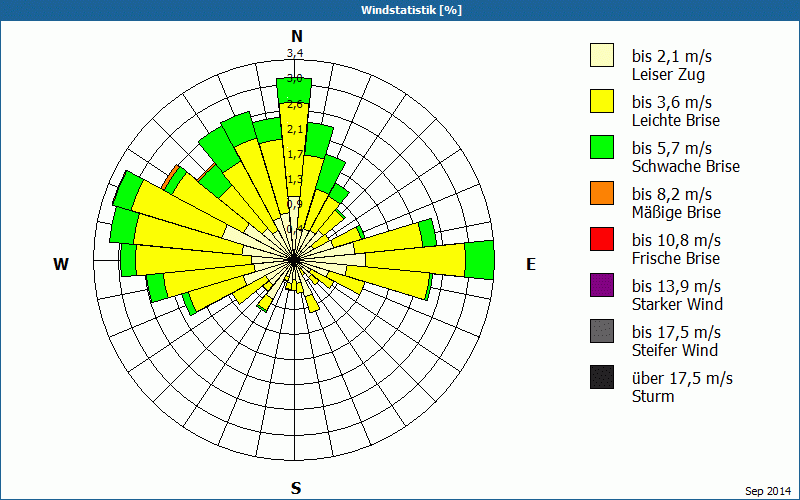Click the green tip of the east wind bar
The image size is (800, 500).
[x=480, y=260]
